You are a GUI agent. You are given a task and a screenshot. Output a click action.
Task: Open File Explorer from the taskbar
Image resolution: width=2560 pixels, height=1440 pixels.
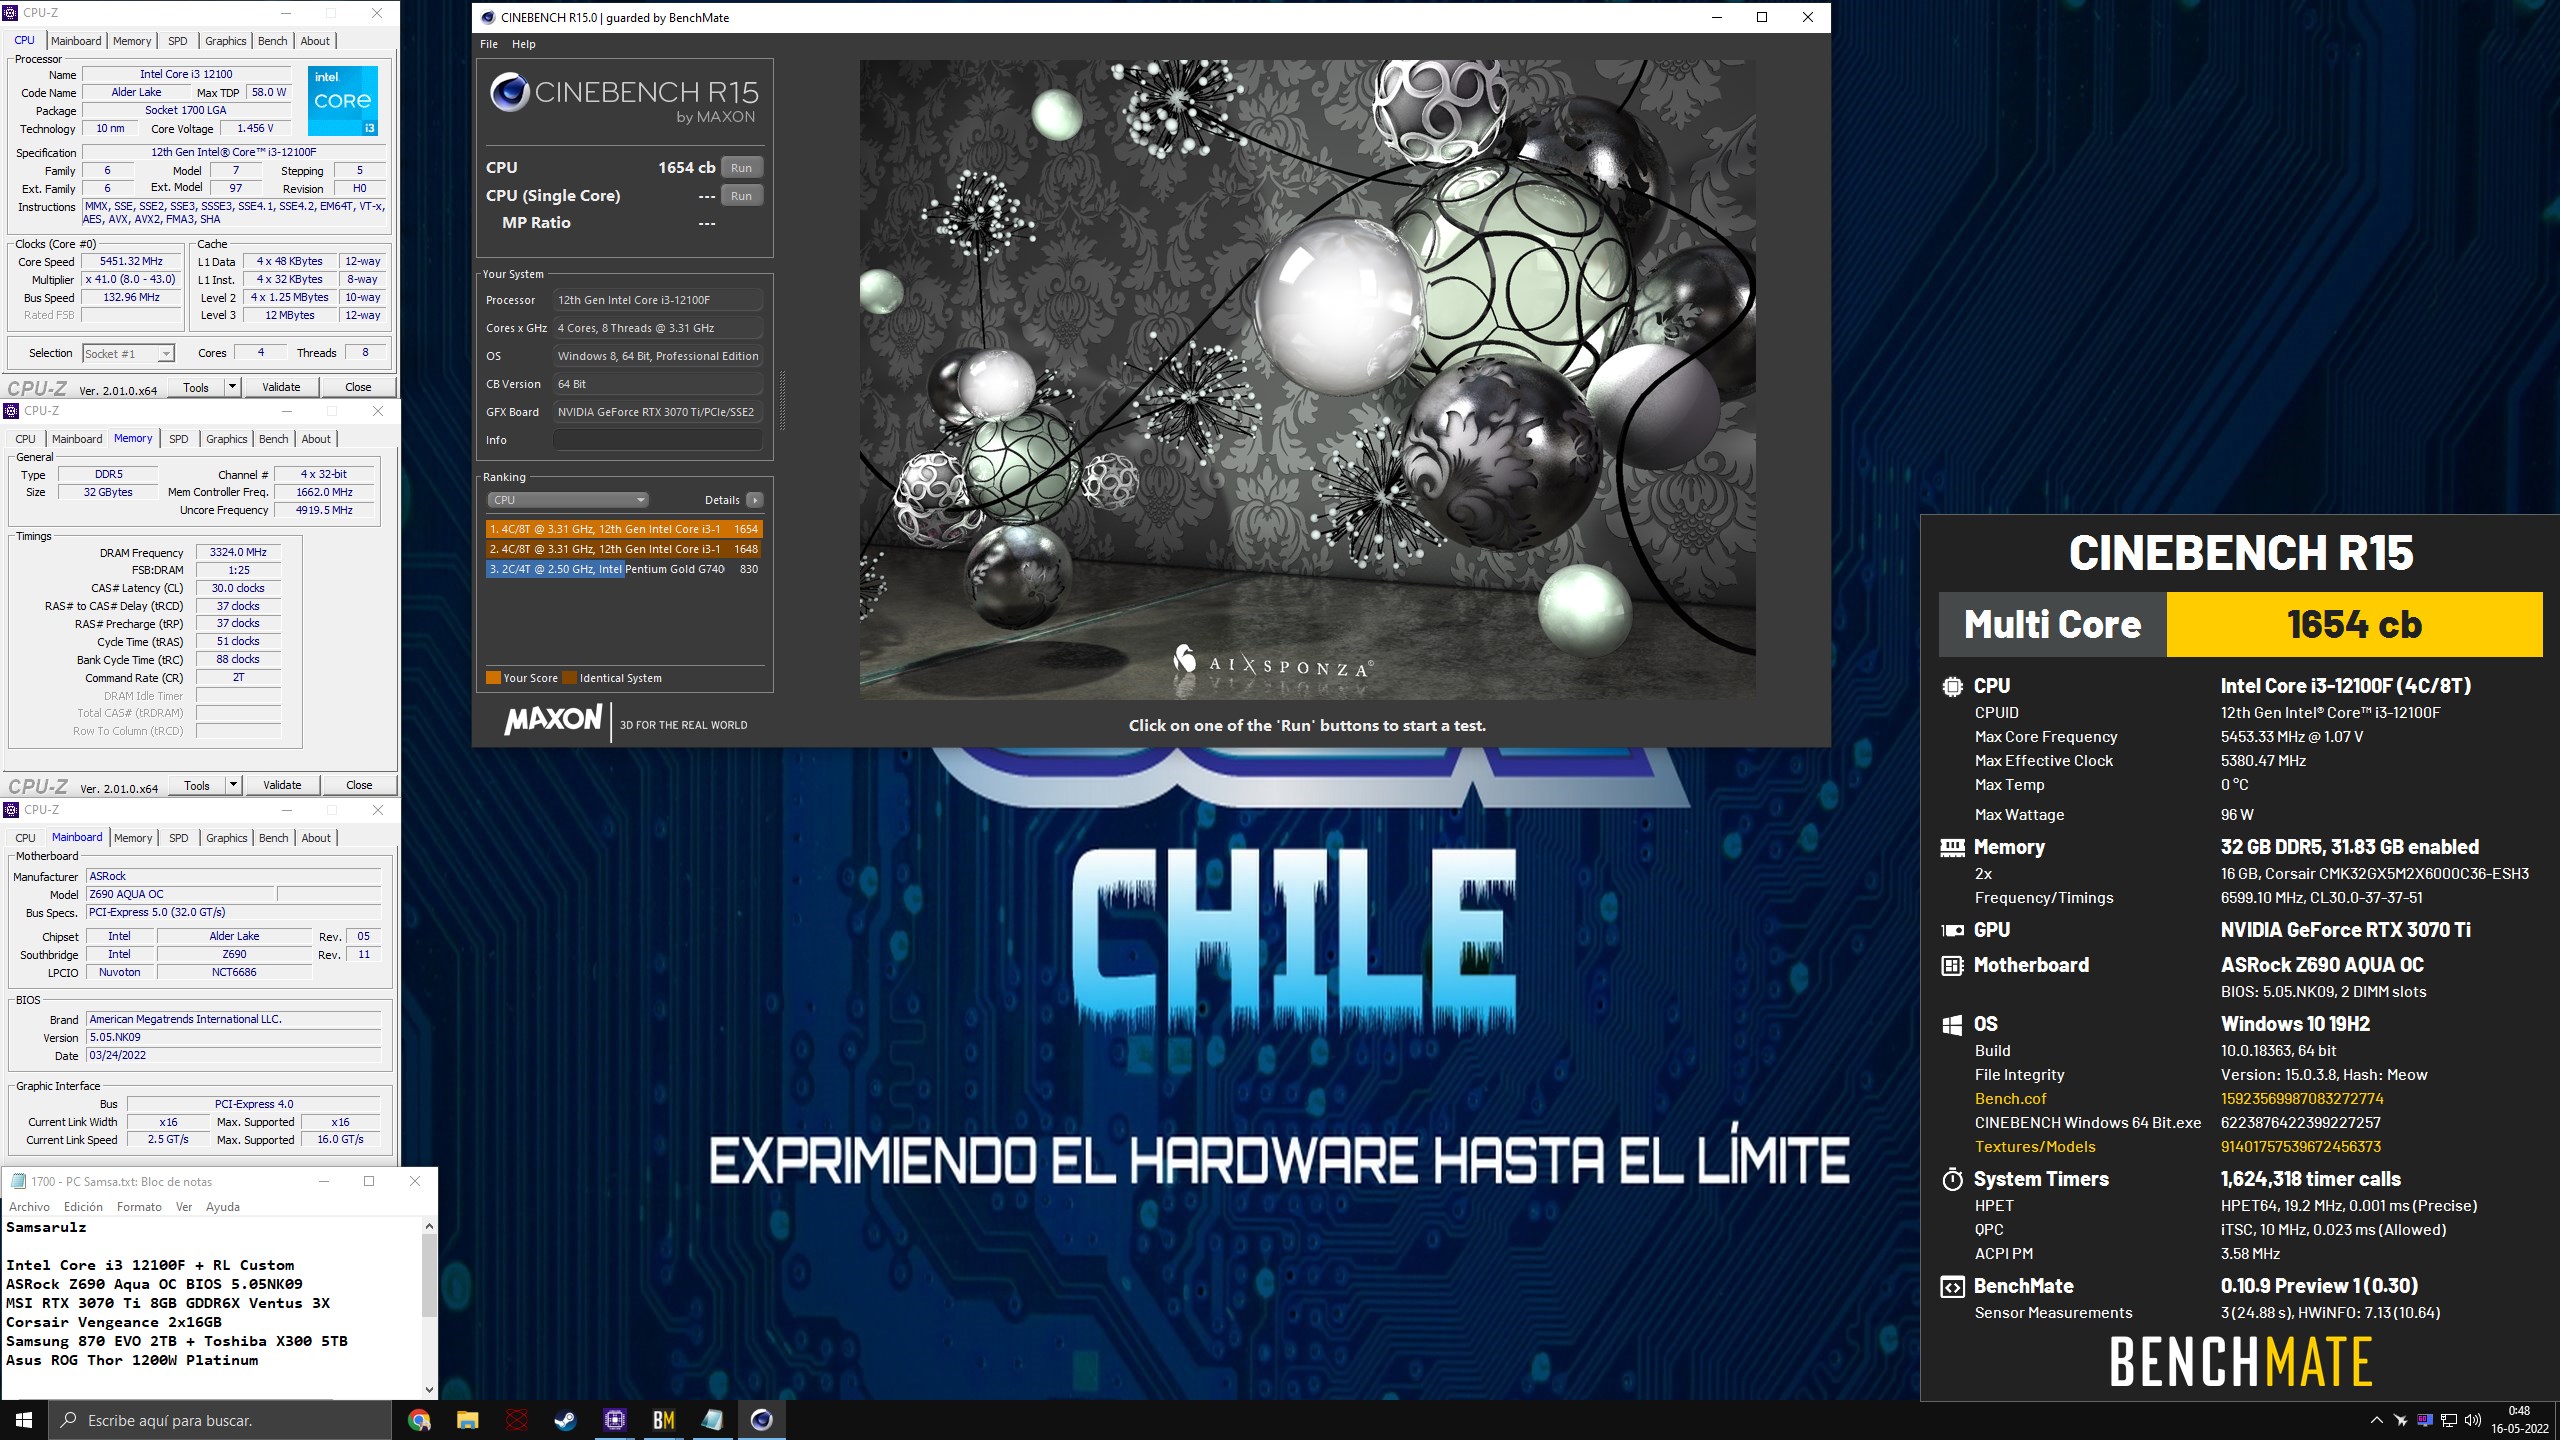[x=467, y=1419]
